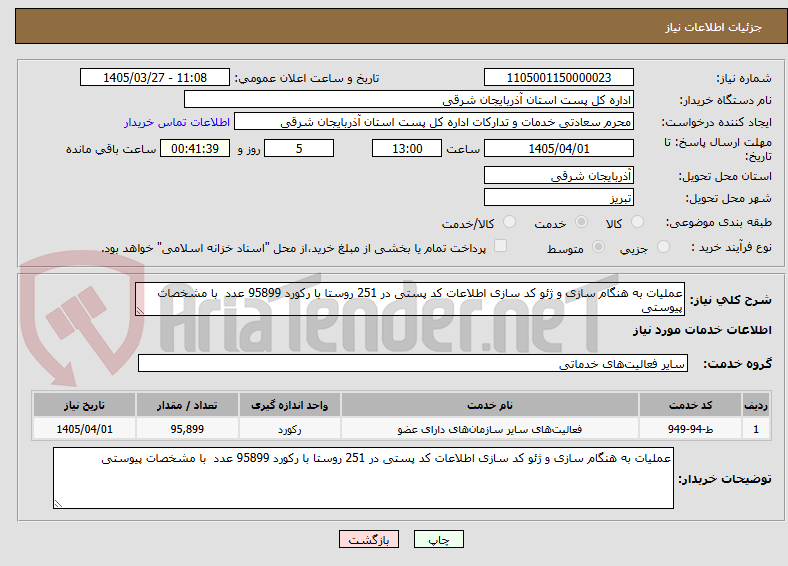
Task: Click the چاپ (print) button
Action: pos(438,539)
